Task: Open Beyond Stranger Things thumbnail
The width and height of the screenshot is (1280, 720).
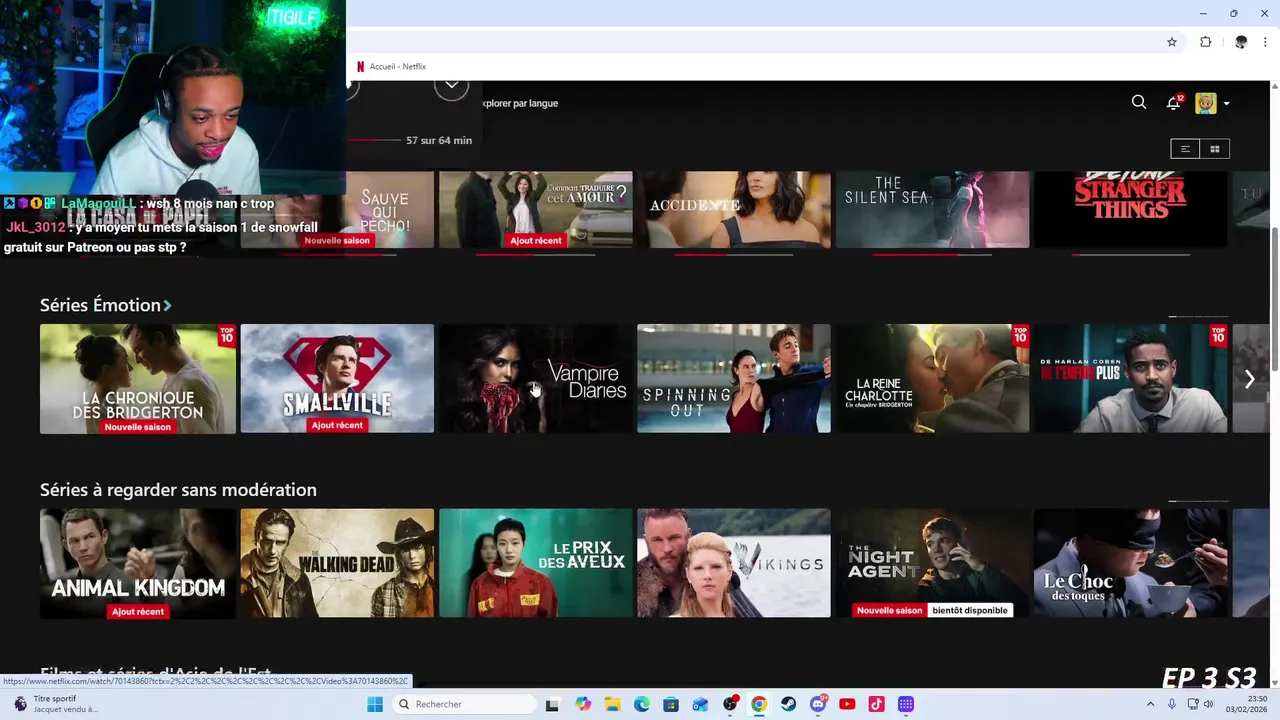Action: (1131, 210)
